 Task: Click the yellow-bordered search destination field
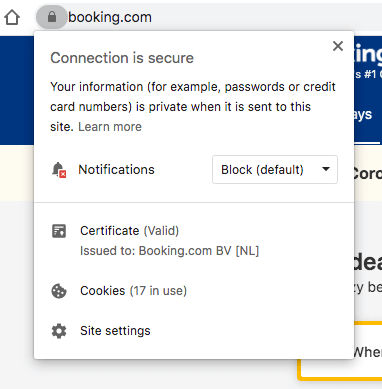point(340,351)
